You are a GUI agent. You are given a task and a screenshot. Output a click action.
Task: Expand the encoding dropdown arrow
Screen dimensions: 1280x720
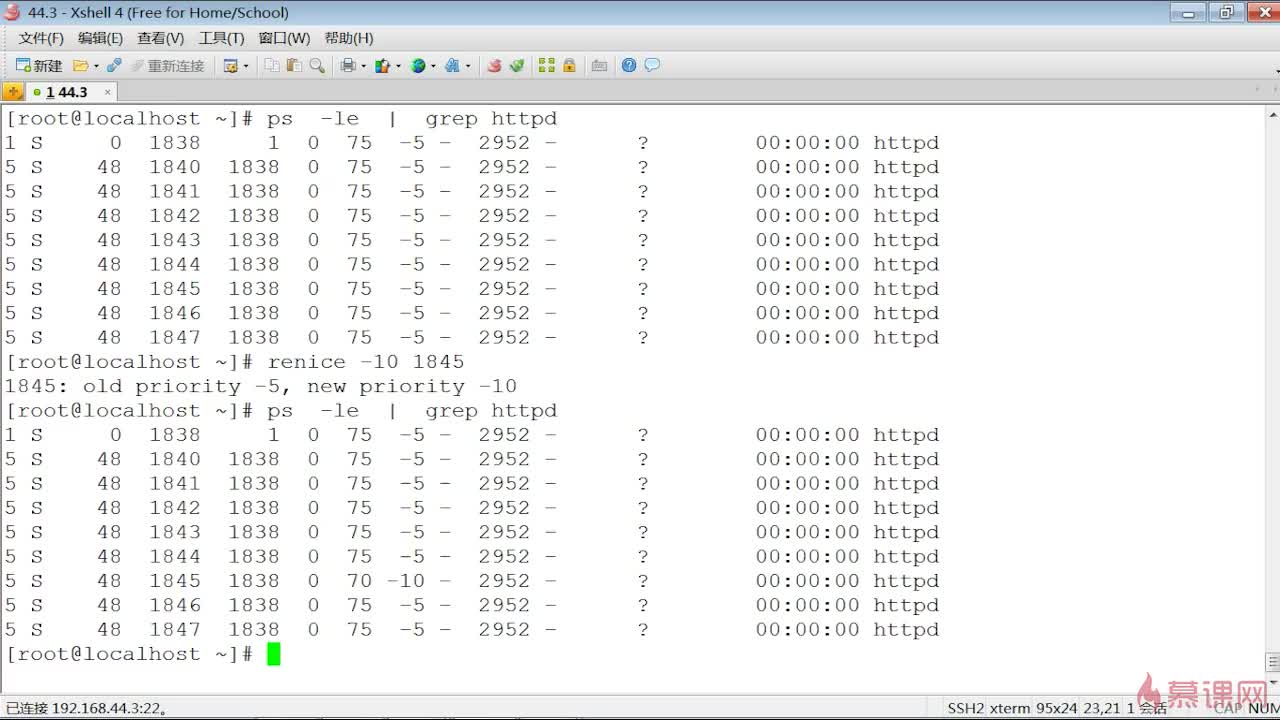tap(433, 66)
